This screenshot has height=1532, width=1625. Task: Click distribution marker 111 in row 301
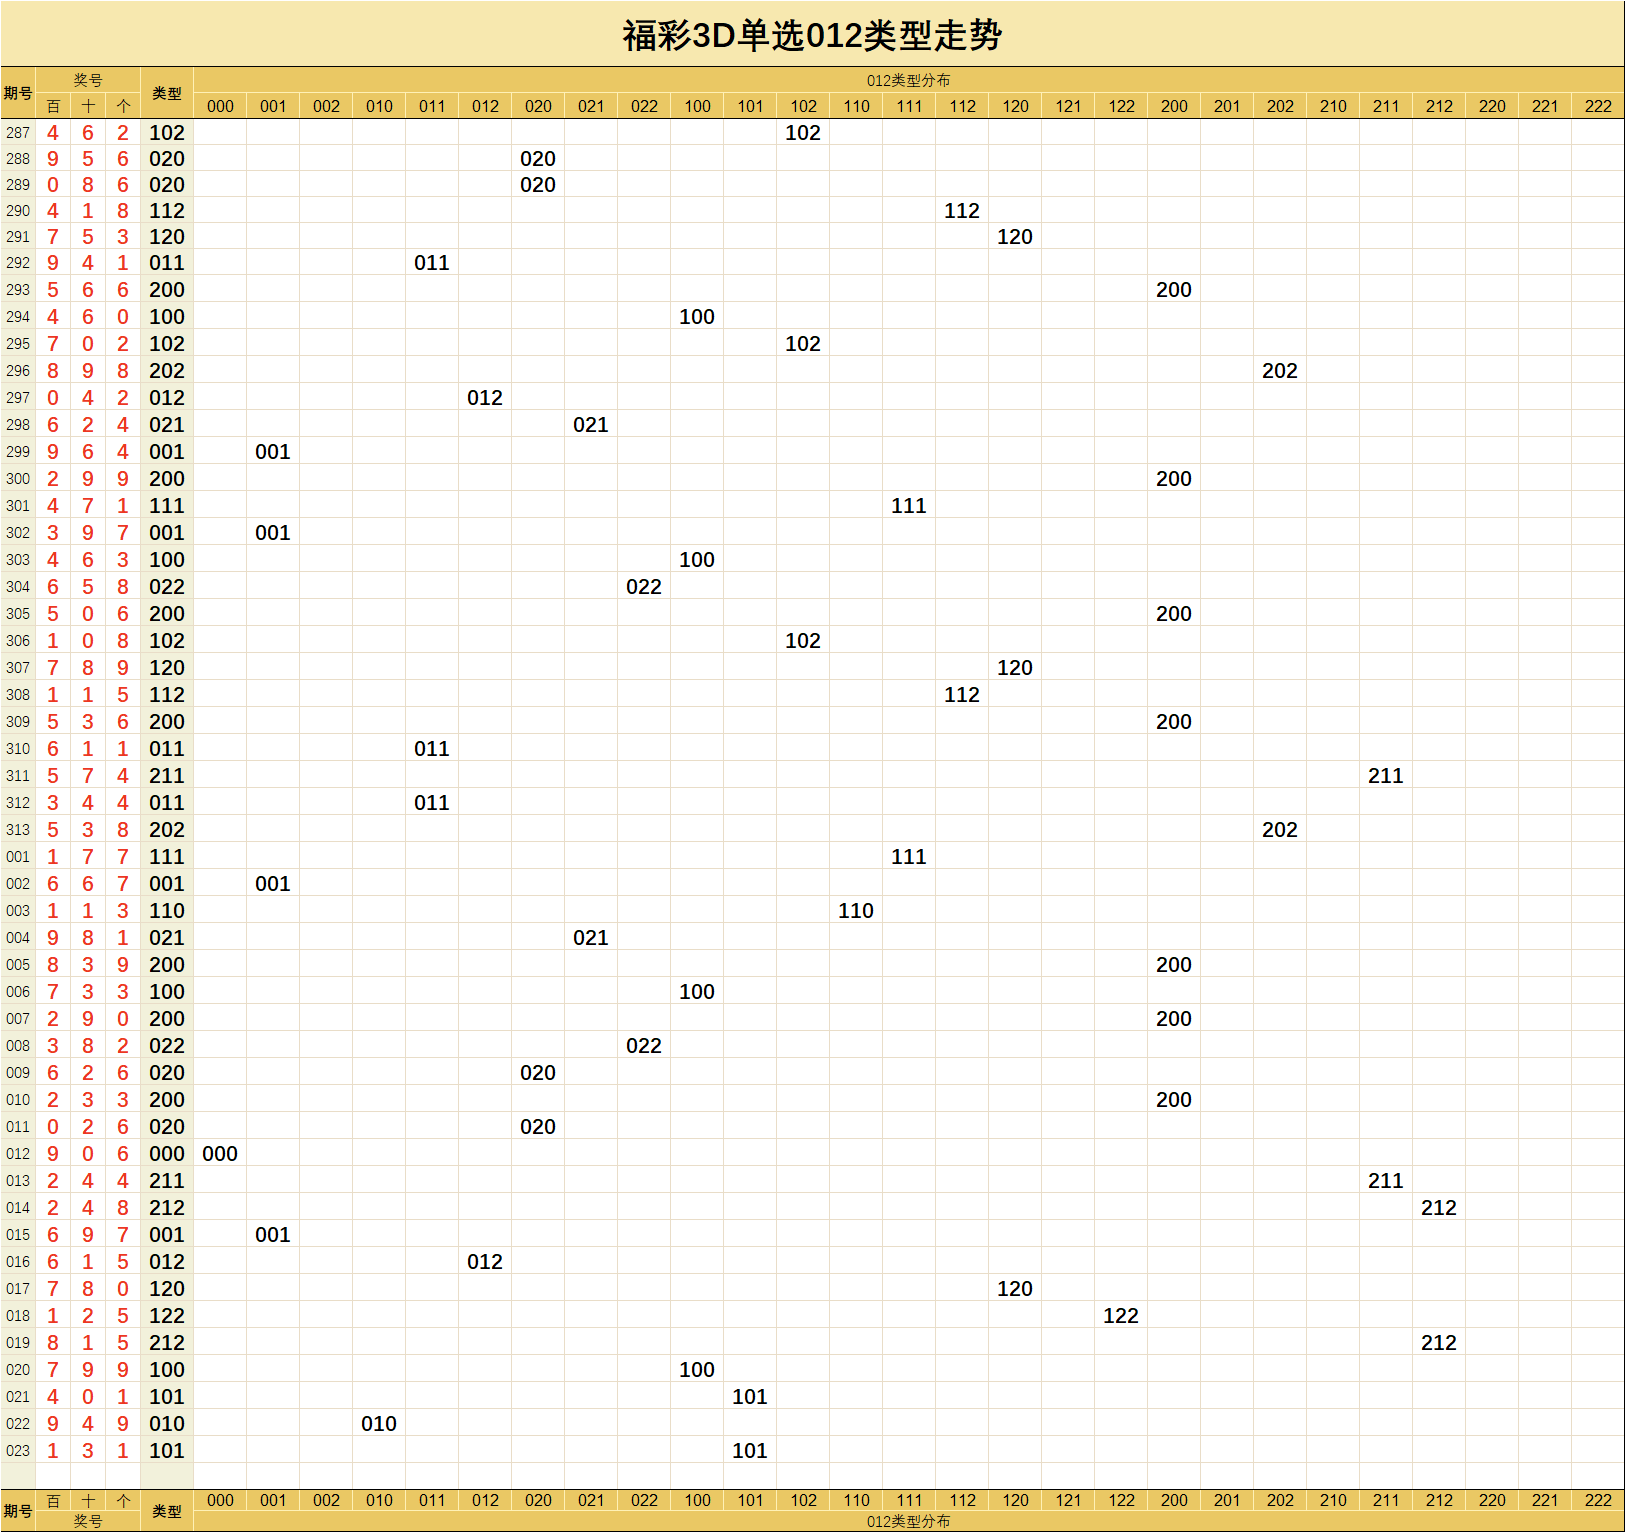click(x=909, y=505)
